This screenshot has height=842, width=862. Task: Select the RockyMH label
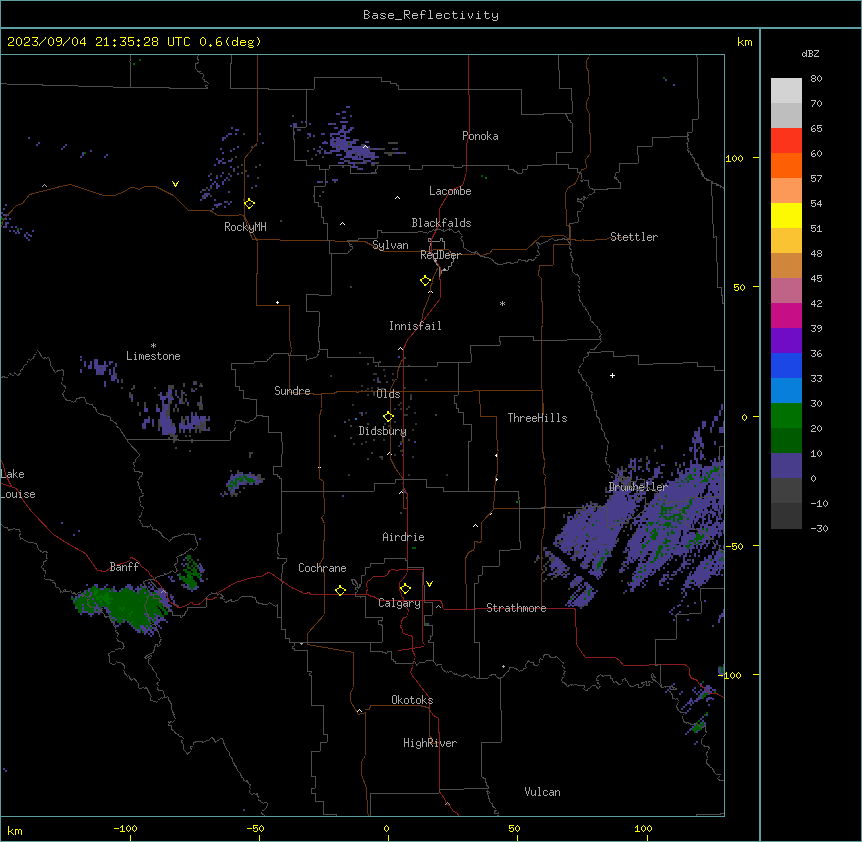[x=245, y=227]
